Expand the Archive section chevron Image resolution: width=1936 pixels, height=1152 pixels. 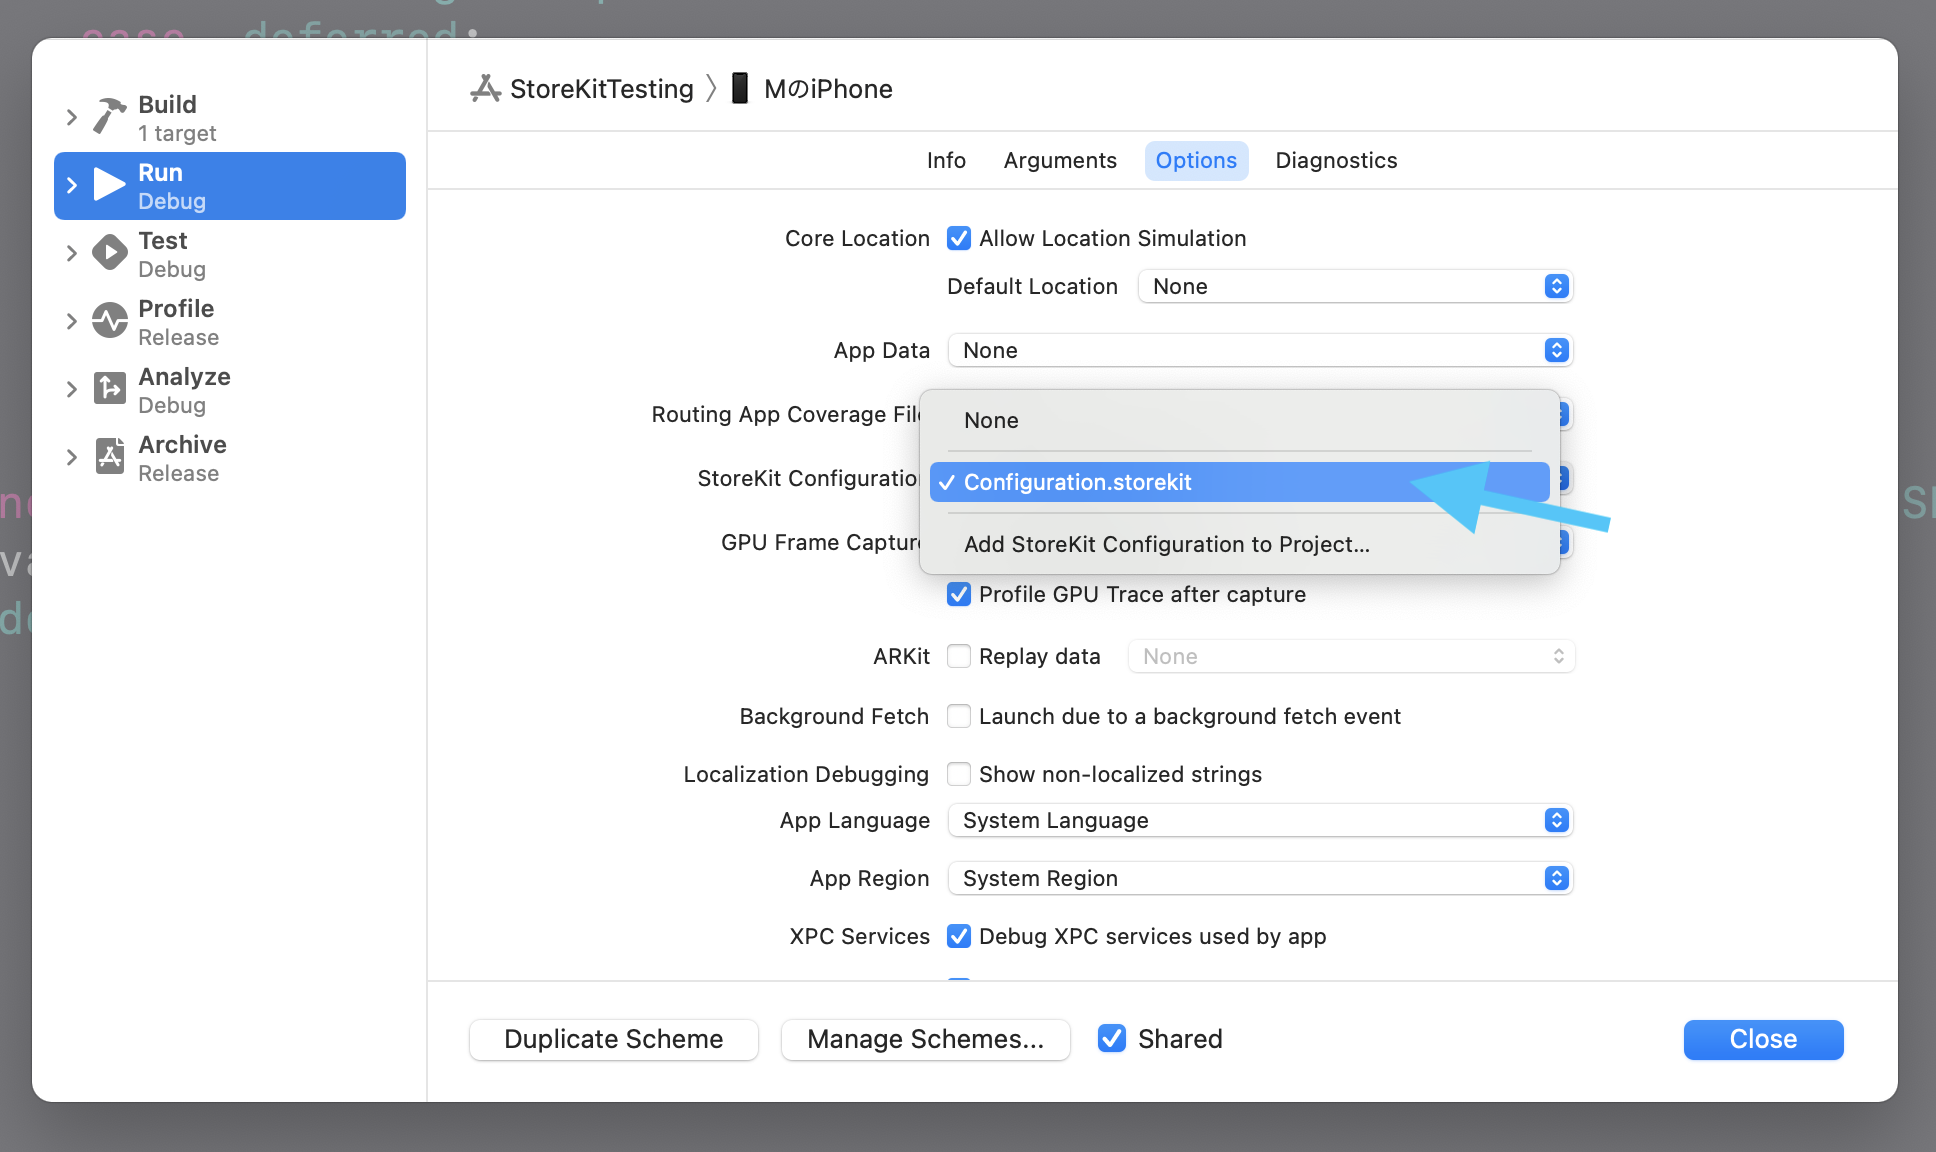(x=71, y=457)
